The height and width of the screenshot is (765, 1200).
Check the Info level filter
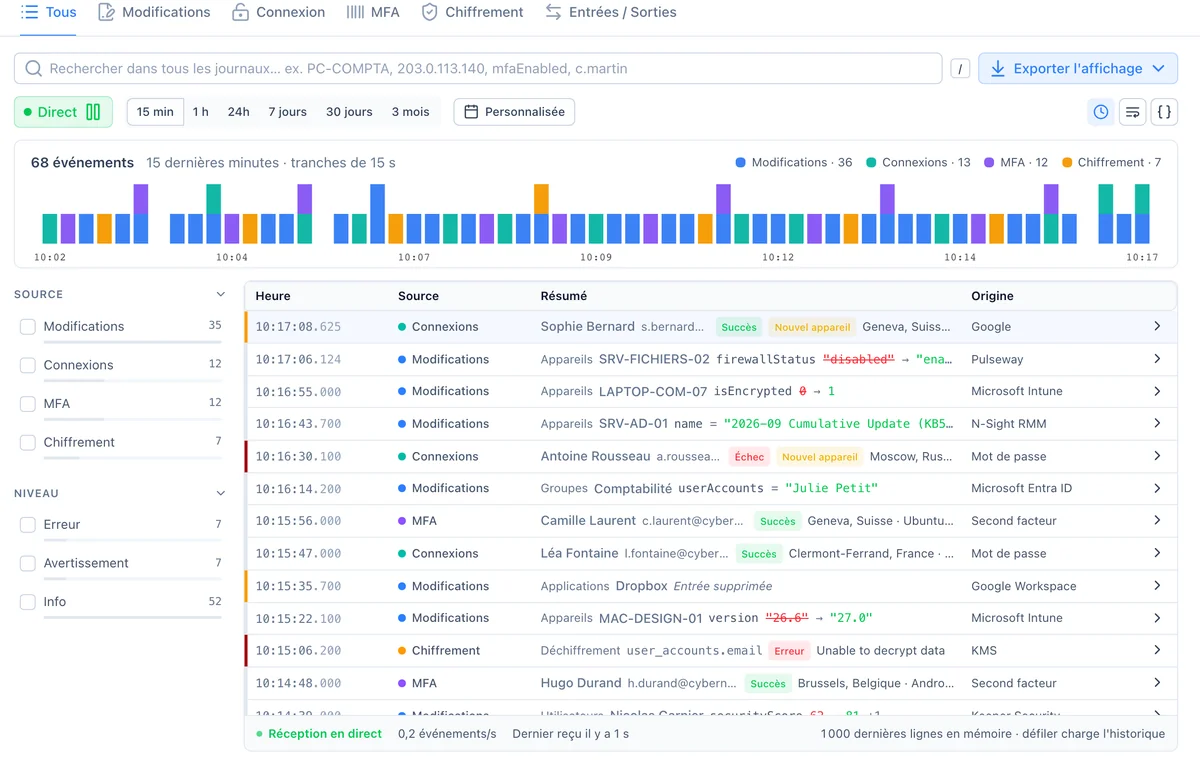[x=28, y=602]
